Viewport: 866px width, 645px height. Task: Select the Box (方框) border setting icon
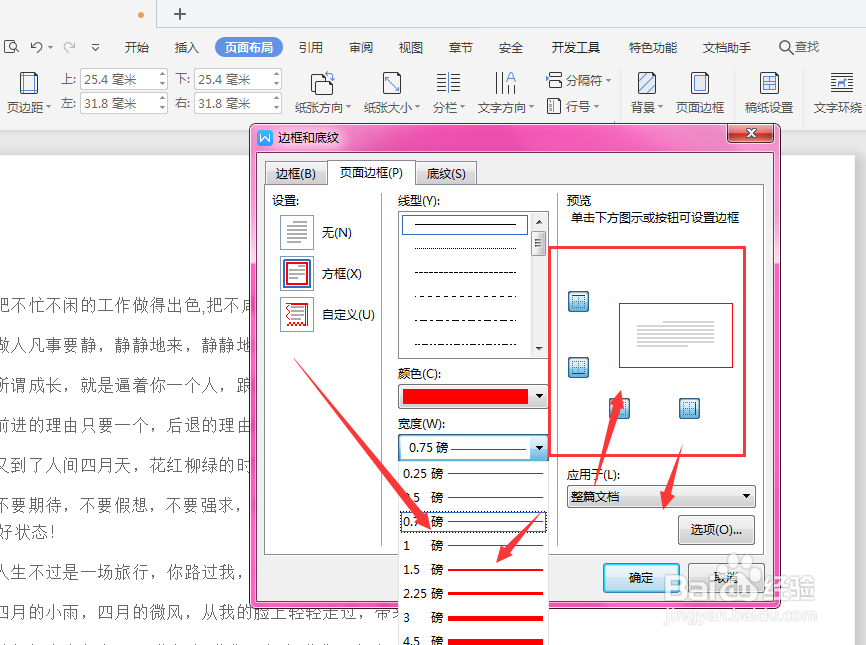coord(297,273)
